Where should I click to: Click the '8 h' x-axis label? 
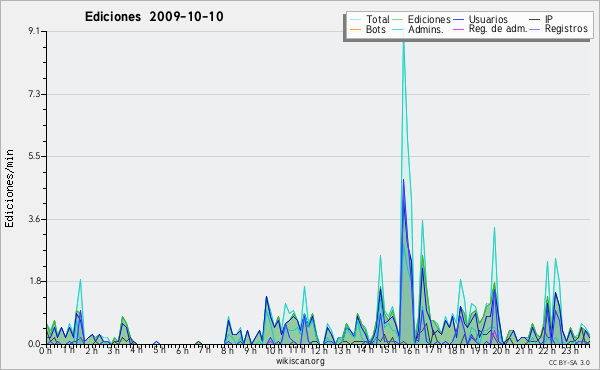(227, 350)
